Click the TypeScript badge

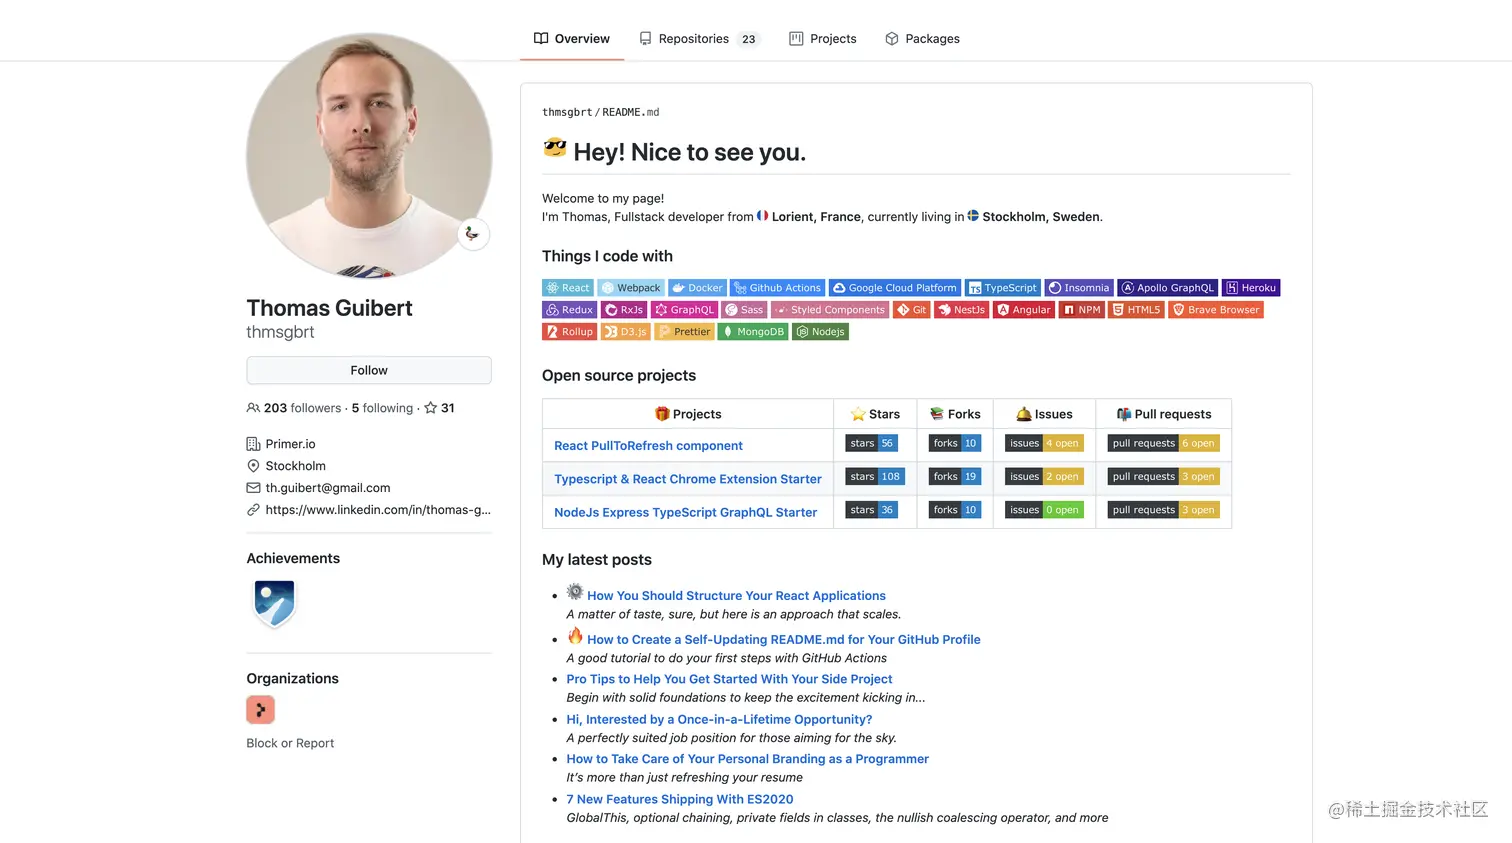click(1003, 288)
